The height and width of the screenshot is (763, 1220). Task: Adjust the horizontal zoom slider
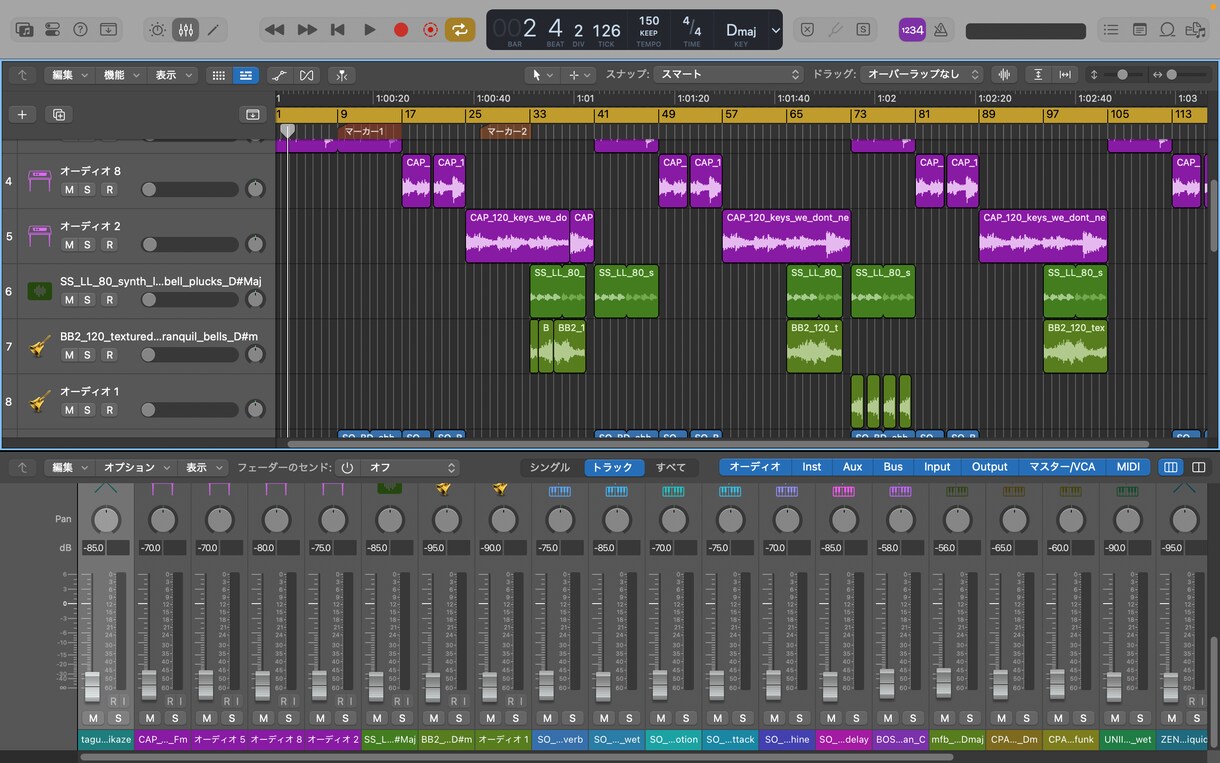click(1185, 75)
